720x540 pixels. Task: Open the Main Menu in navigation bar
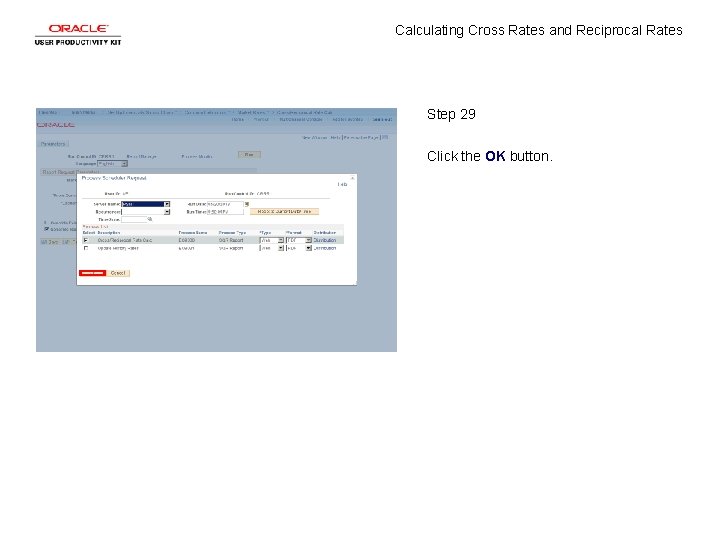pyautogui.click(x=84, y=112)
